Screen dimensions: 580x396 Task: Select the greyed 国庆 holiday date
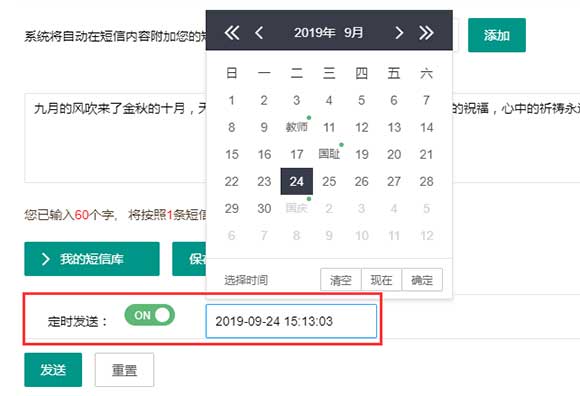pos(297,208)
